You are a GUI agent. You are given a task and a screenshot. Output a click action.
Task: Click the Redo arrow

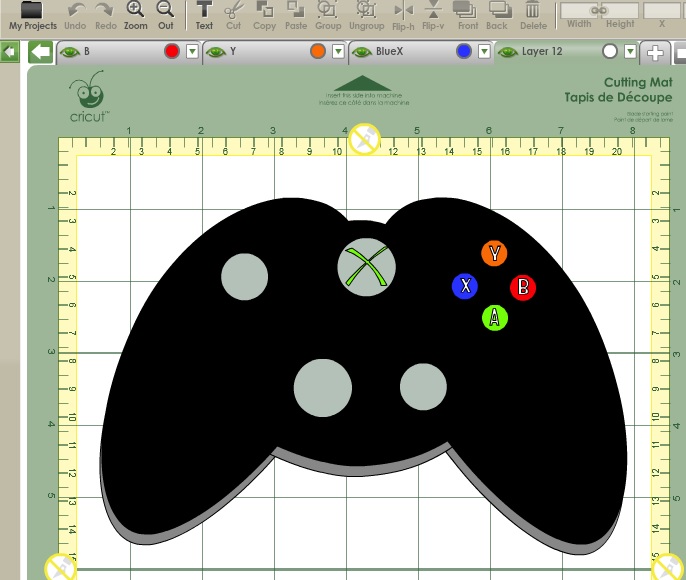[x=106, y=16]
